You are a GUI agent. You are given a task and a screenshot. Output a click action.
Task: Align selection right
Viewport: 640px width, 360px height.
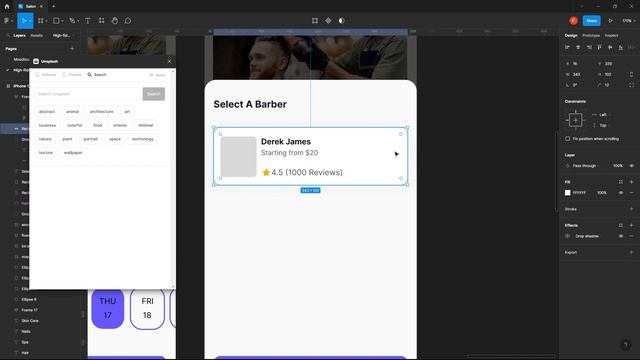coord(589,48)
